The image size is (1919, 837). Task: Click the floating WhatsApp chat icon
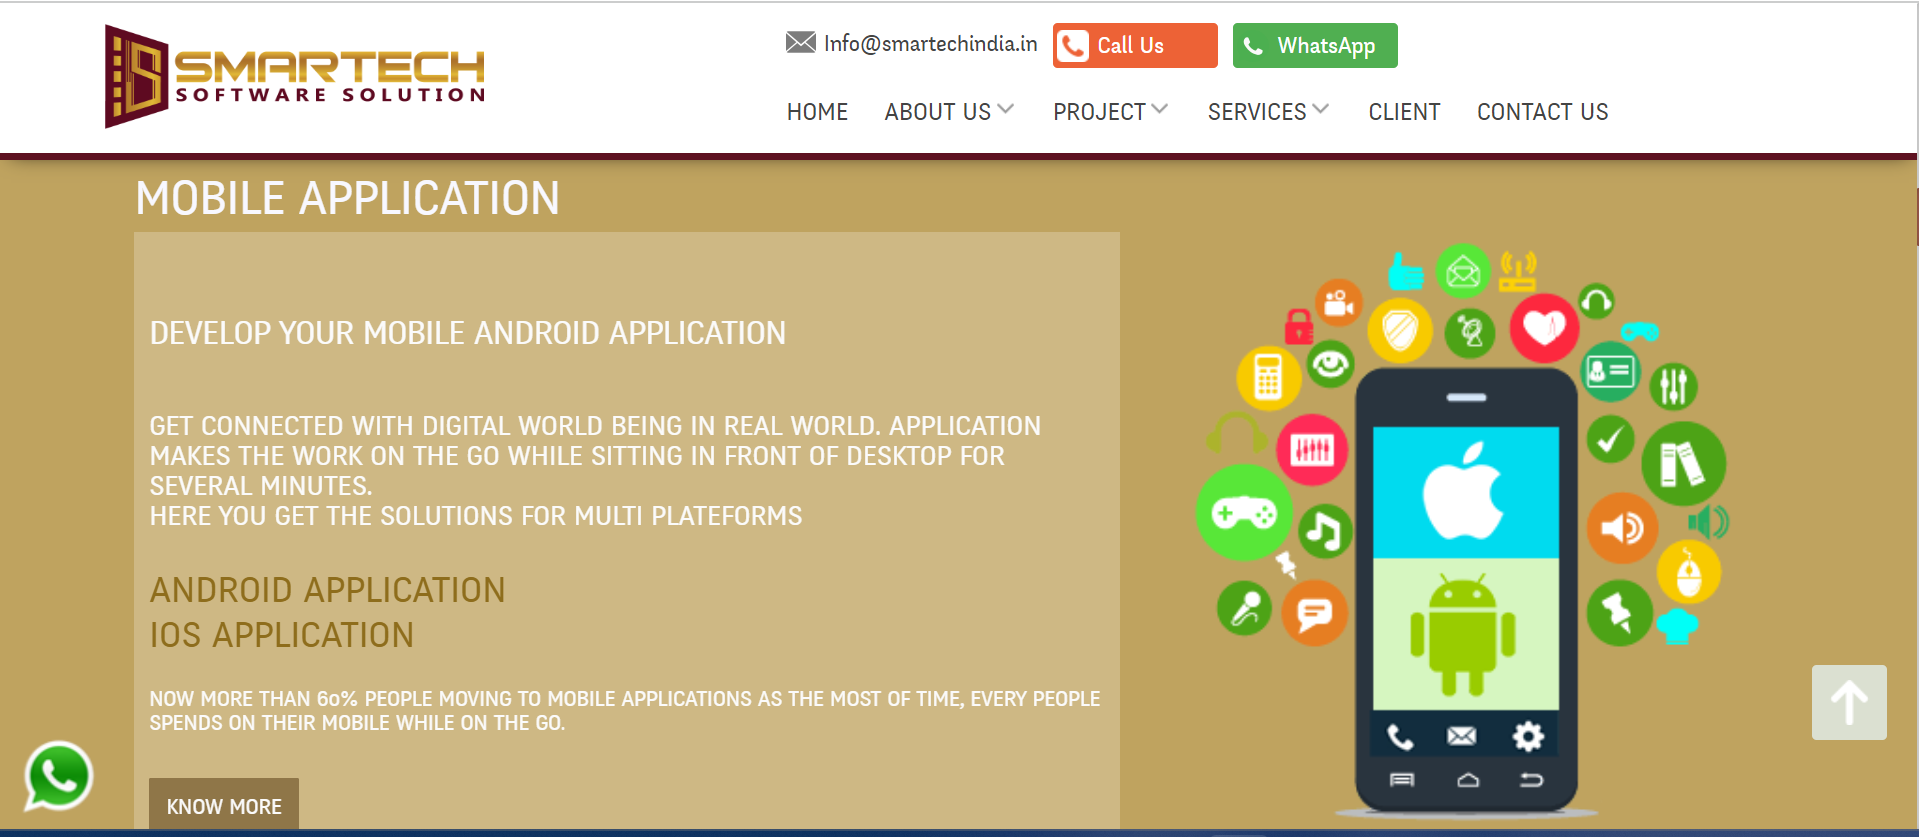point(59,776)
